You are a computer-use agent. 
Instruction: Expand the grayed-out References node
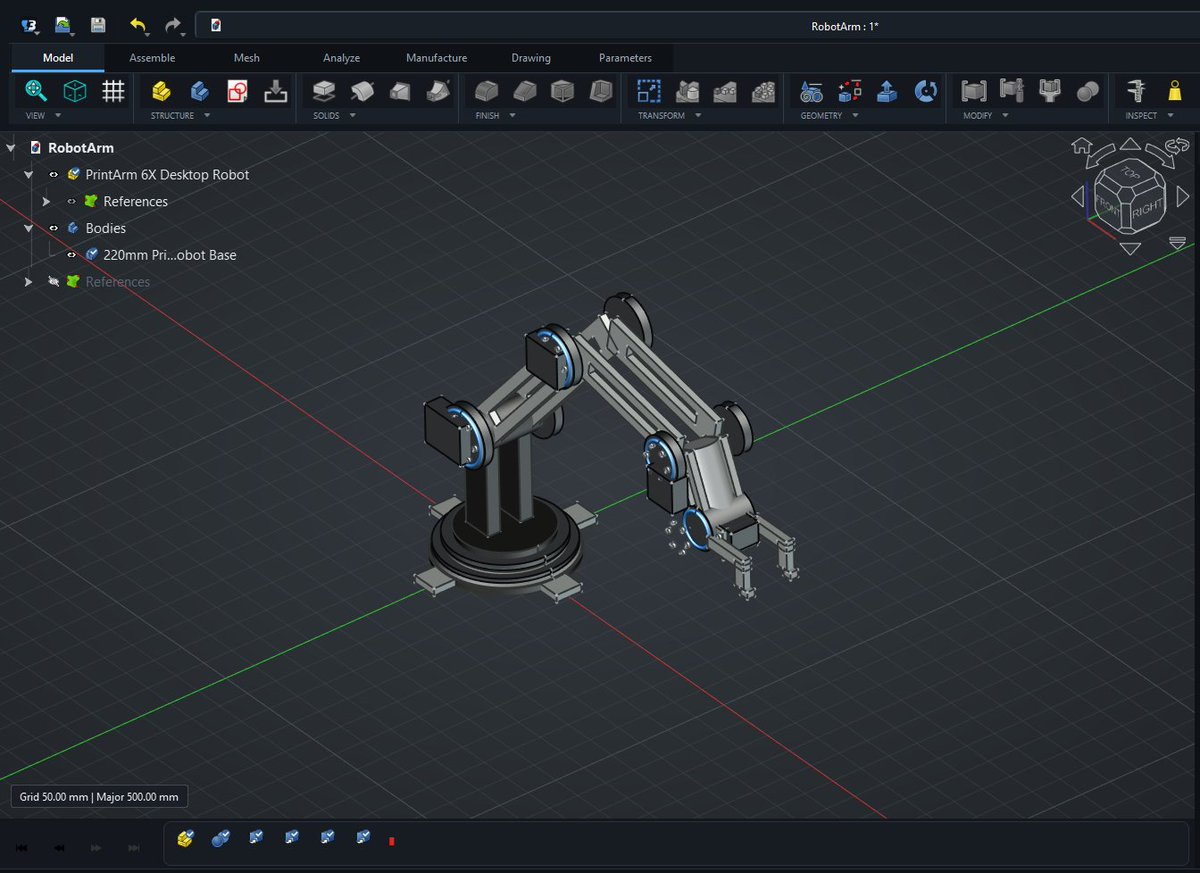point(29,282)
